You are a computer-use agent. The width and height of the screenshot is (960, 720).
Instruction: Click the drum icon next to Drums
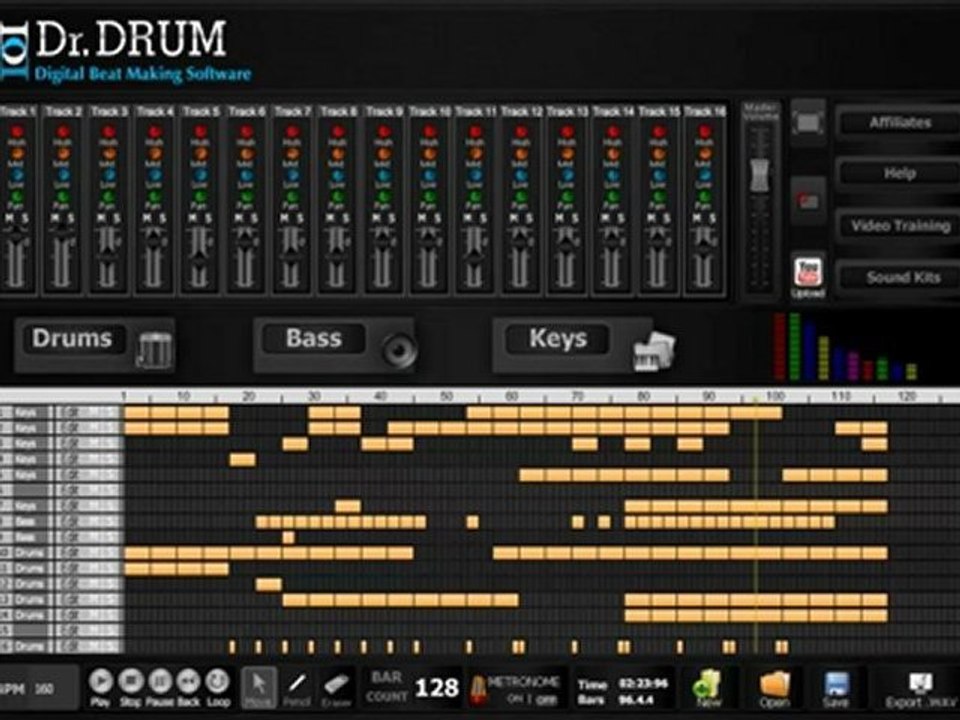(x=154, y=350)
